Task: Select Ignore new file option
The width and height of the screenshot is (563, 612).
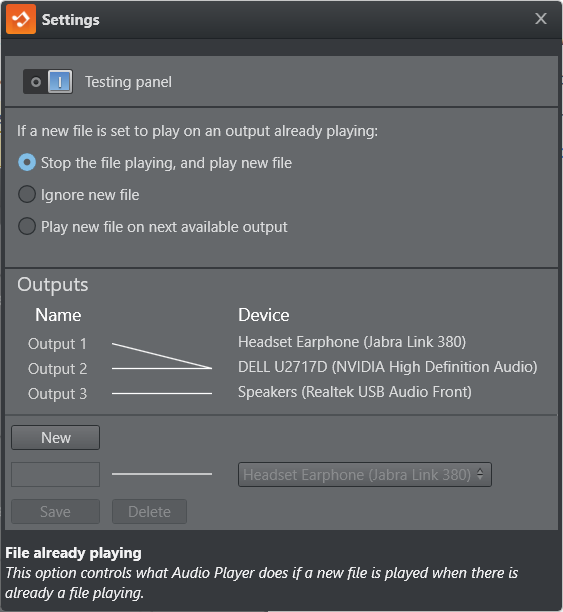Action: point(27,194)
